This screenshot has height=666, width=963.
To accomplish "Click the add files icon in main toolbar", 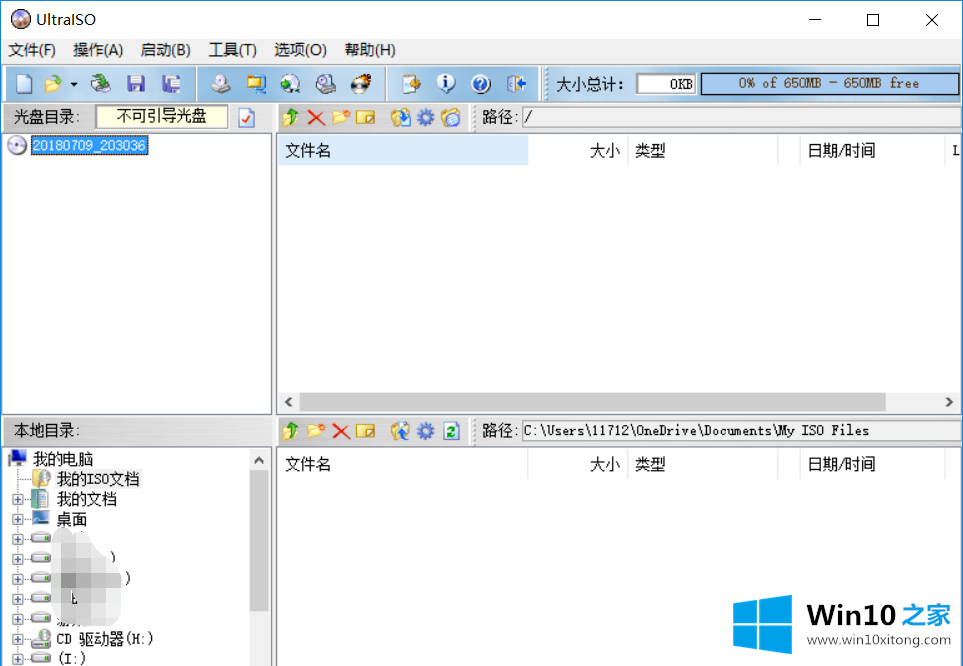I will click(x=411, y=84).
